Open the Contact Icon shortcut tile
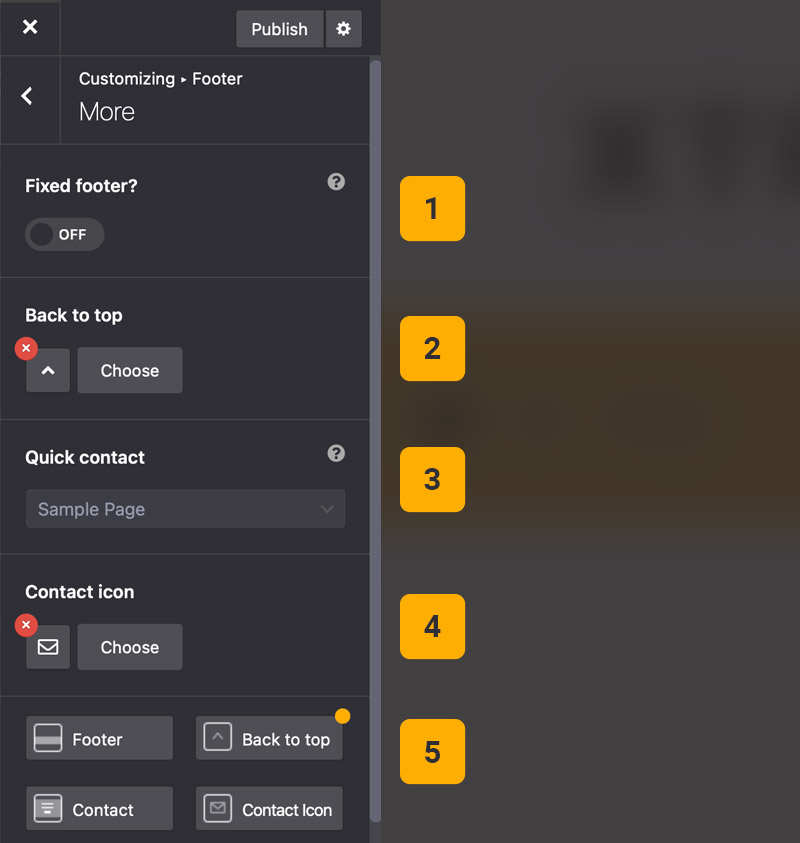This screenshot has width=800, height=843. (x=269, y=809)
